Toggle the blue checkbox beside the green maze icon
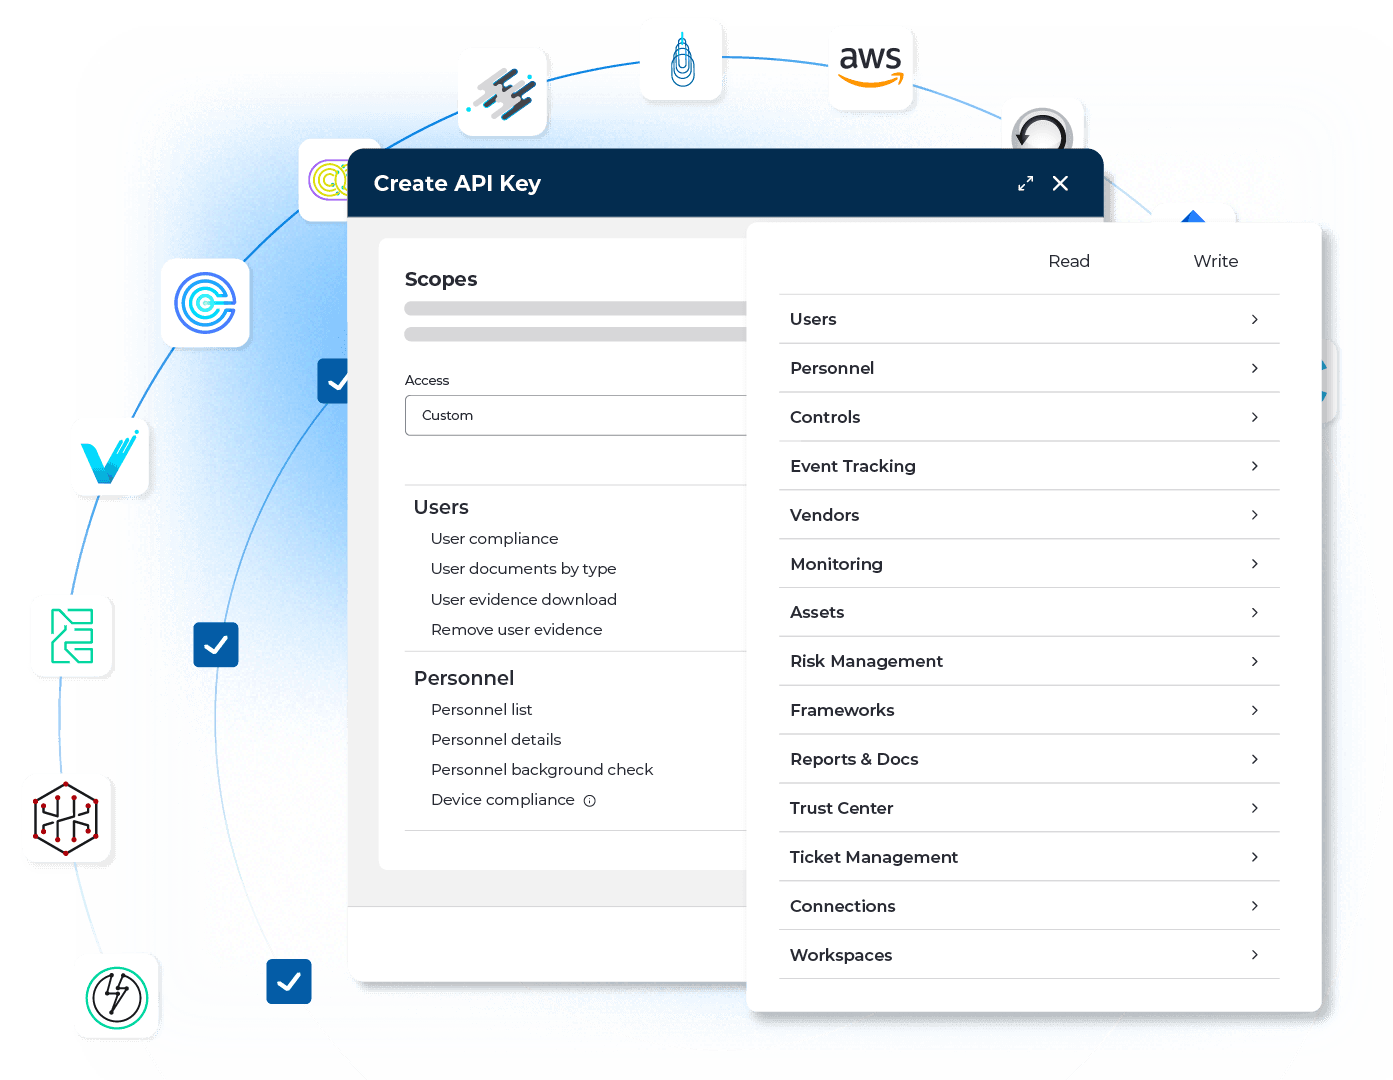 pos(216,645)
